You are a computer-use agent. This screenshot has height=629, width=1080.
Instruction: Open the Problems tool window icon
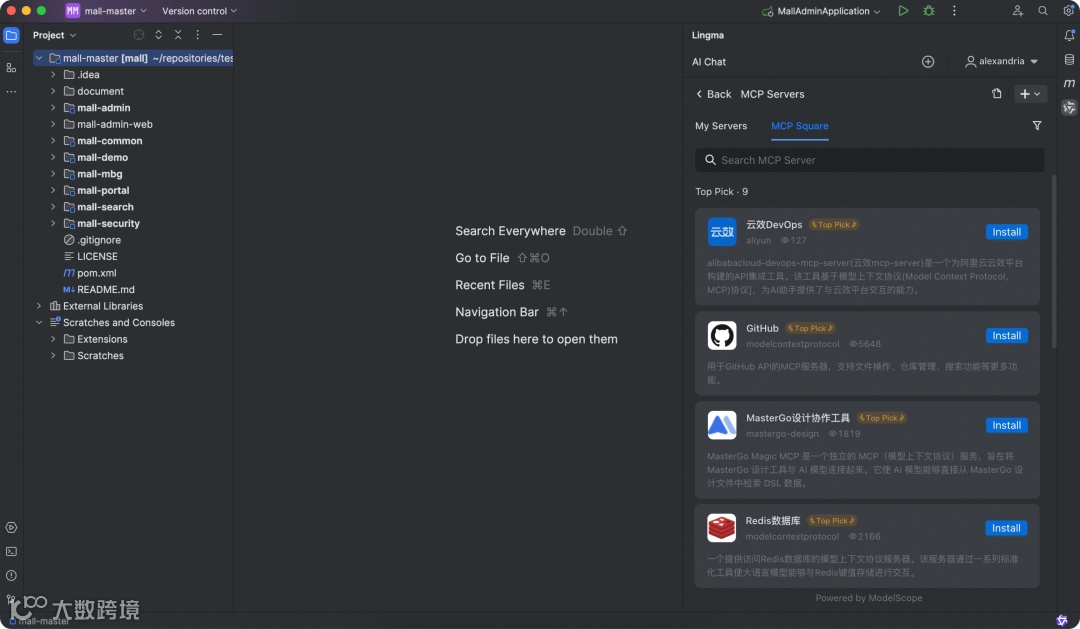[x=11, y=576]
